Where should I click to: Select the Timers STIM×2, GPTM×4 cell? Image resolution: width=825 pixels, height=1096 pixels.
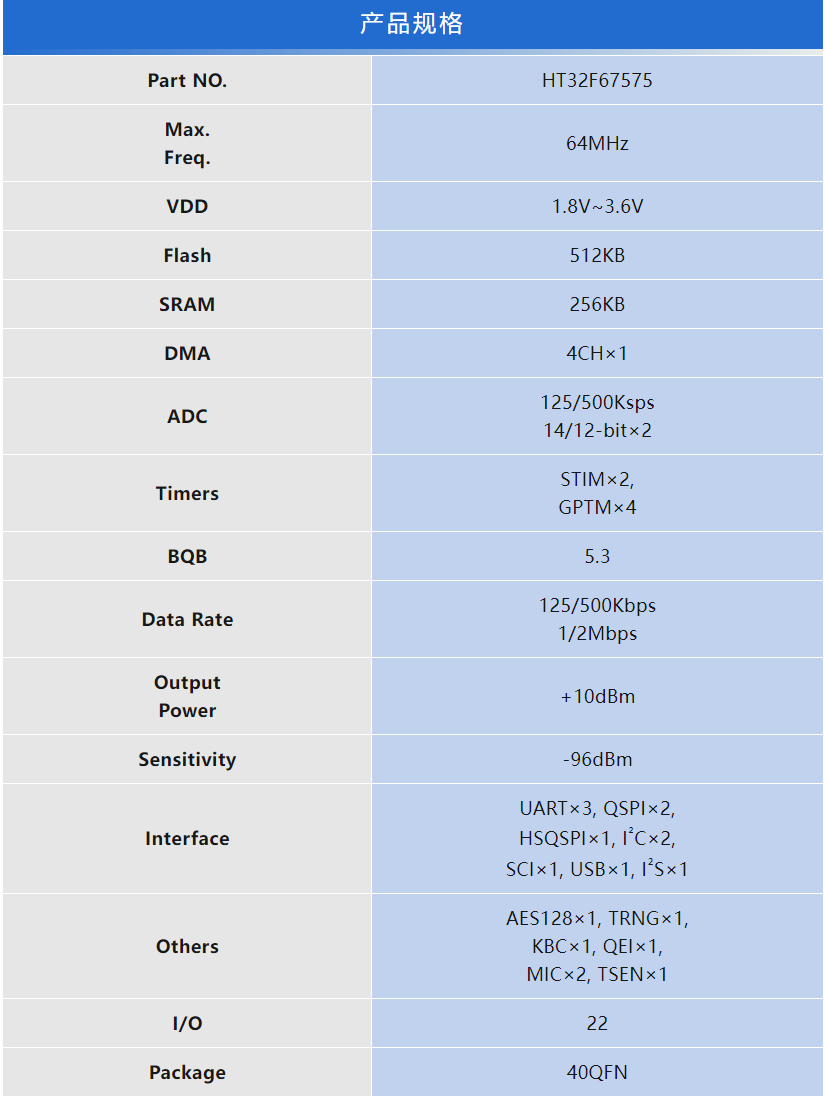tap(597, 494)
